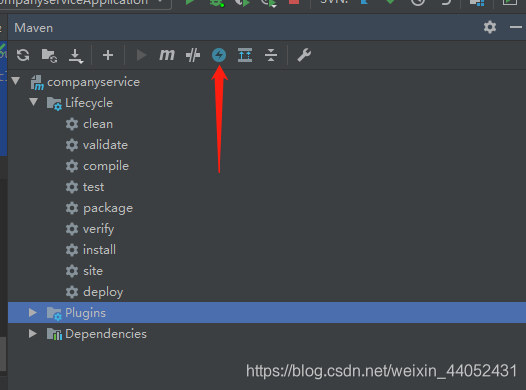
Task: Select the Lifecycle folder
Action: click(x=89, y=103)
